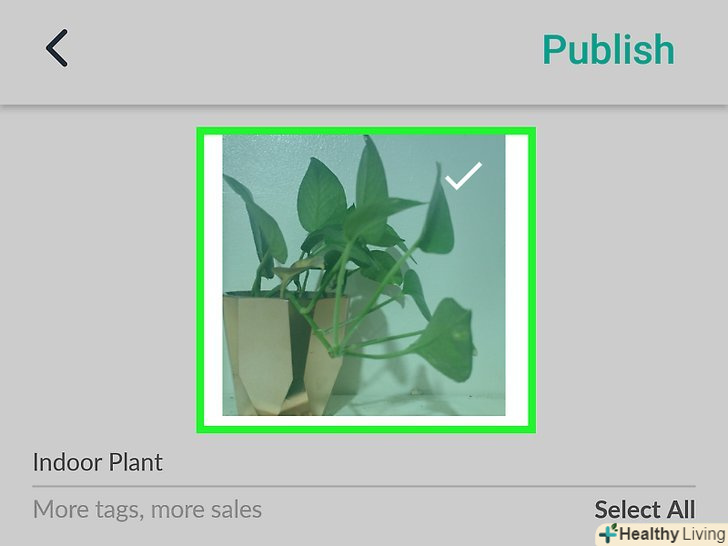
Task: Open the Healthy Living watermark link
Action: pyautogui.click(x=663, y=534)
